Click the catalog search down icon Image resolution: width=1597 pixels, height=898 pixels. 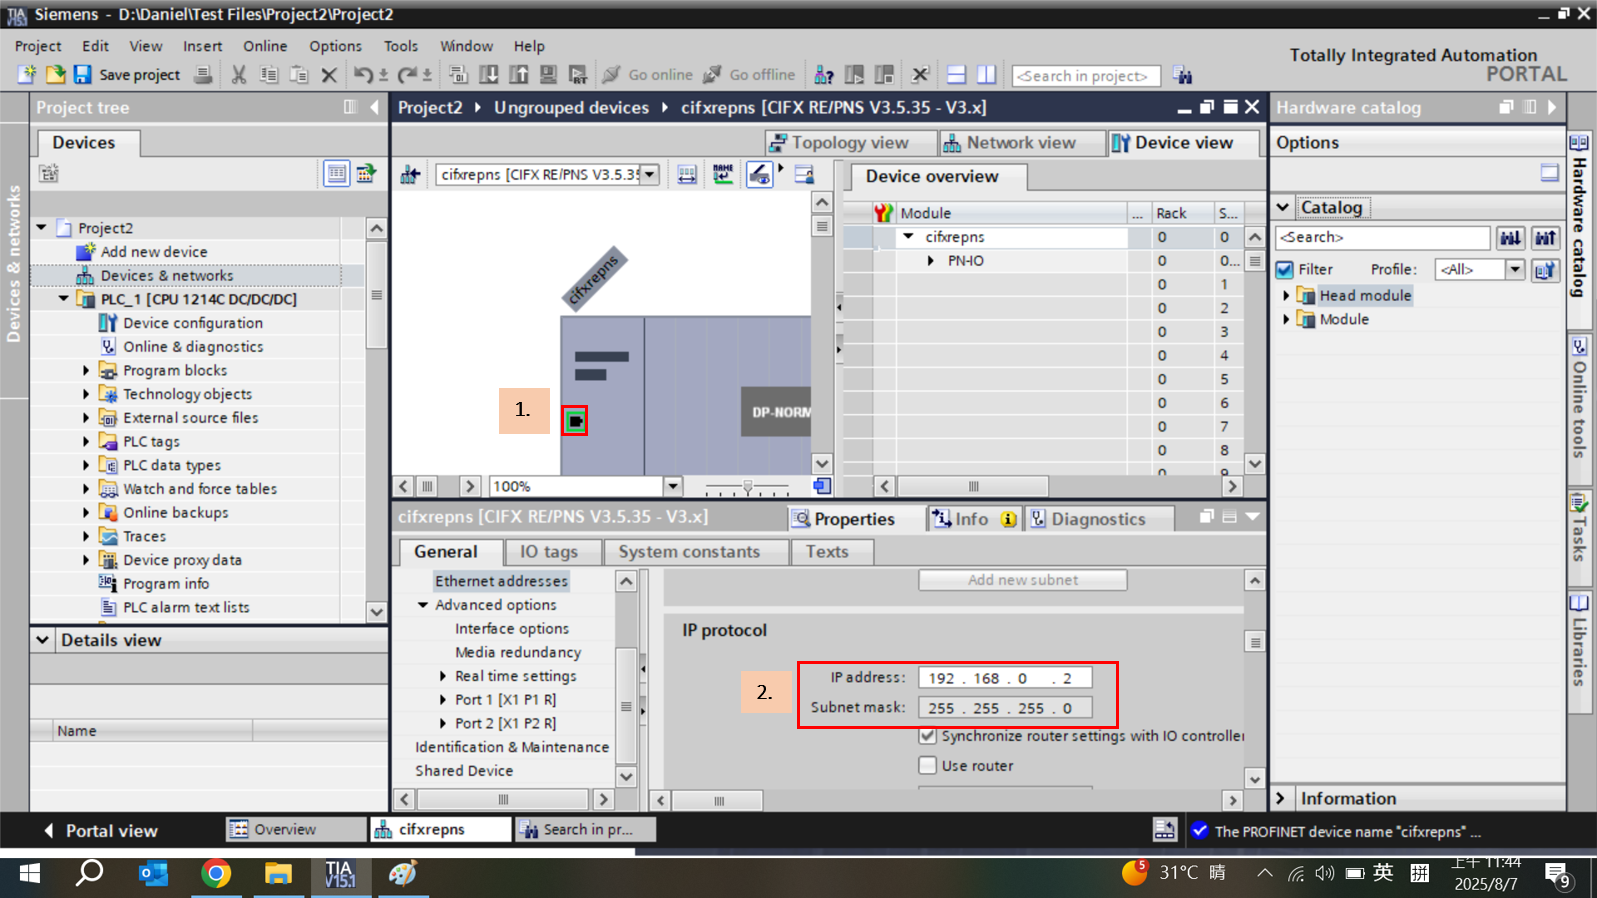click(1510, 237)
